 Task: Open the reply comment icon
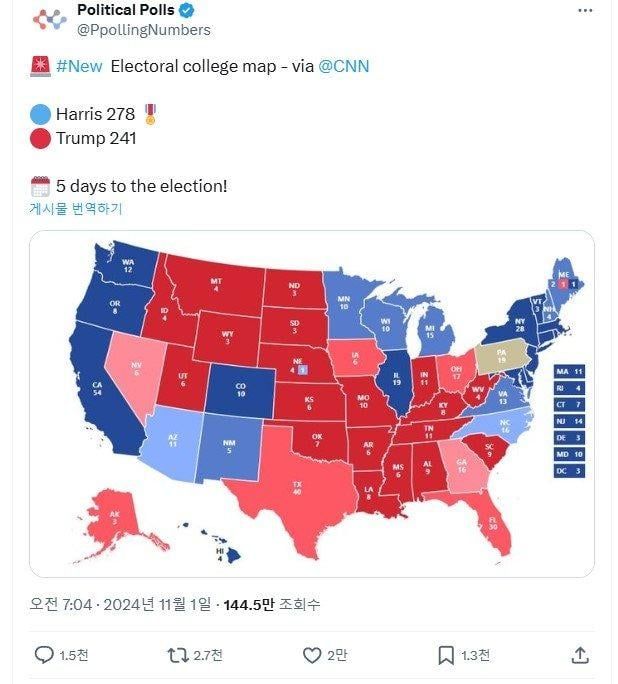pyautogui.click(x=45, y=655)
